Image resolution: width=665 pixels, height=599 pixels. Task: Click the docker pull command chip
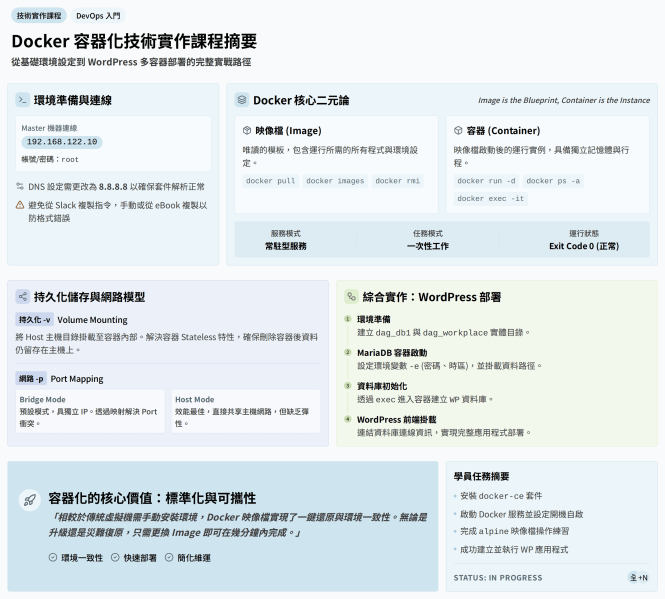271,181
